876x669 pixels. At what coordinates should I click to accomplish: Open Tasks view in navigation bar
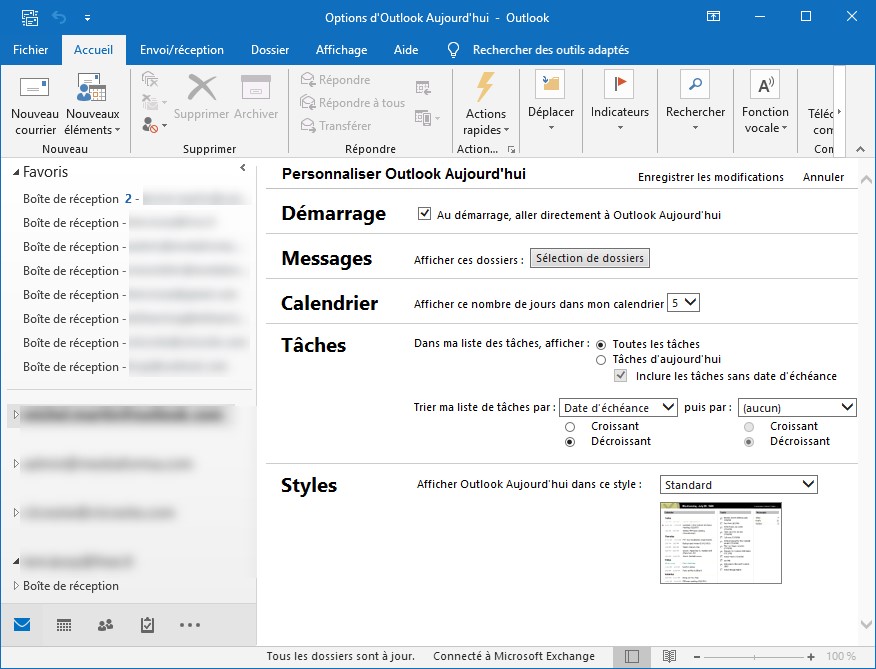point(147,625)
